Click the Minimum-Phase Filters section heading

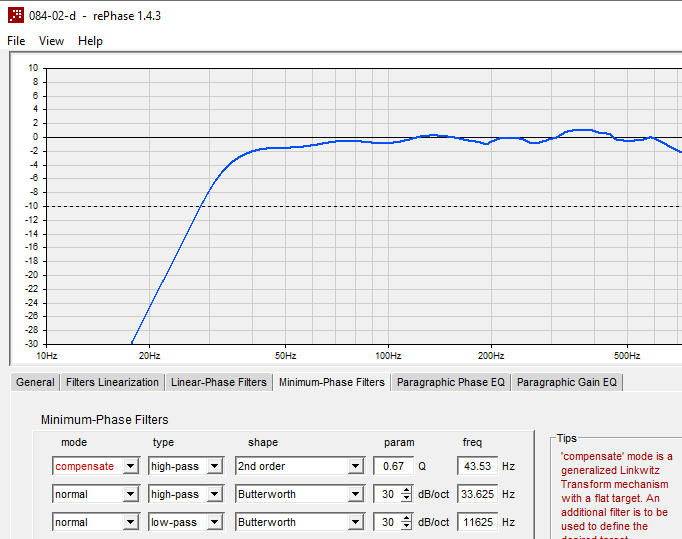point(104,420)
